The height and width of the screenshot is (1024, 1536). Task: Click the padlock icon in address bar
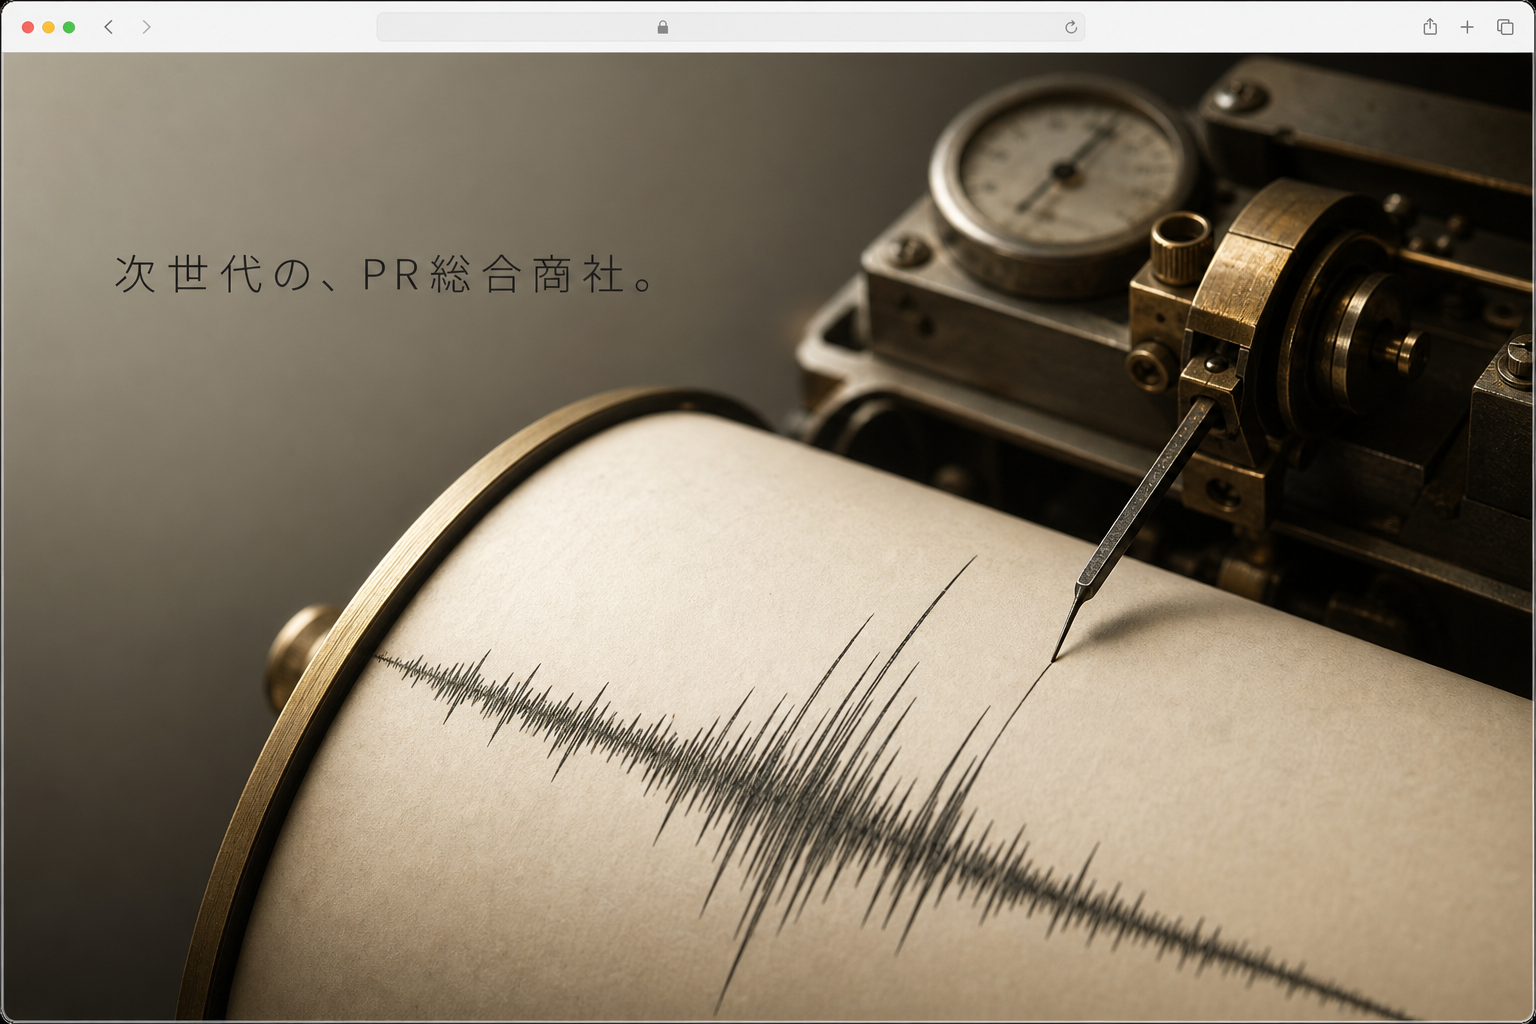pos(662,27)
